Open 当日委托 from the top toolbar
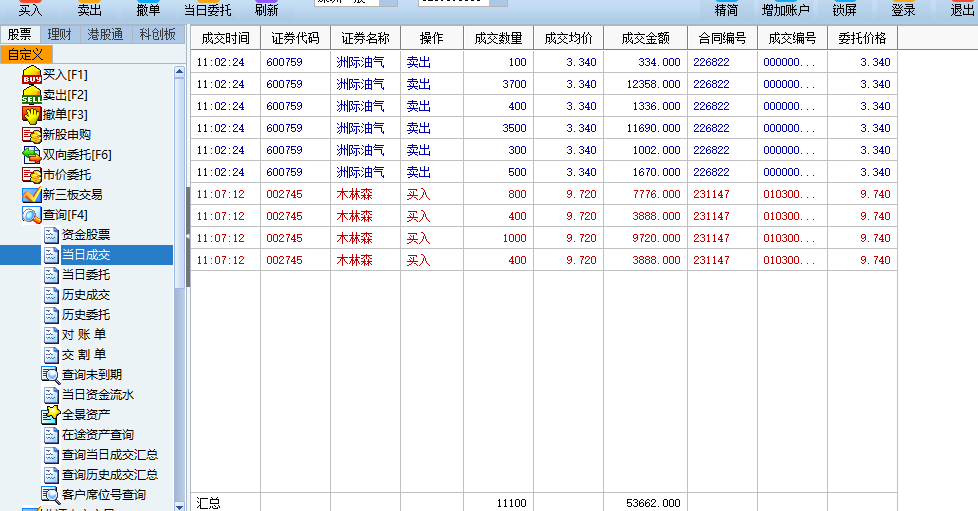Viewport: 978px width, 511px height. pos(208,9)
